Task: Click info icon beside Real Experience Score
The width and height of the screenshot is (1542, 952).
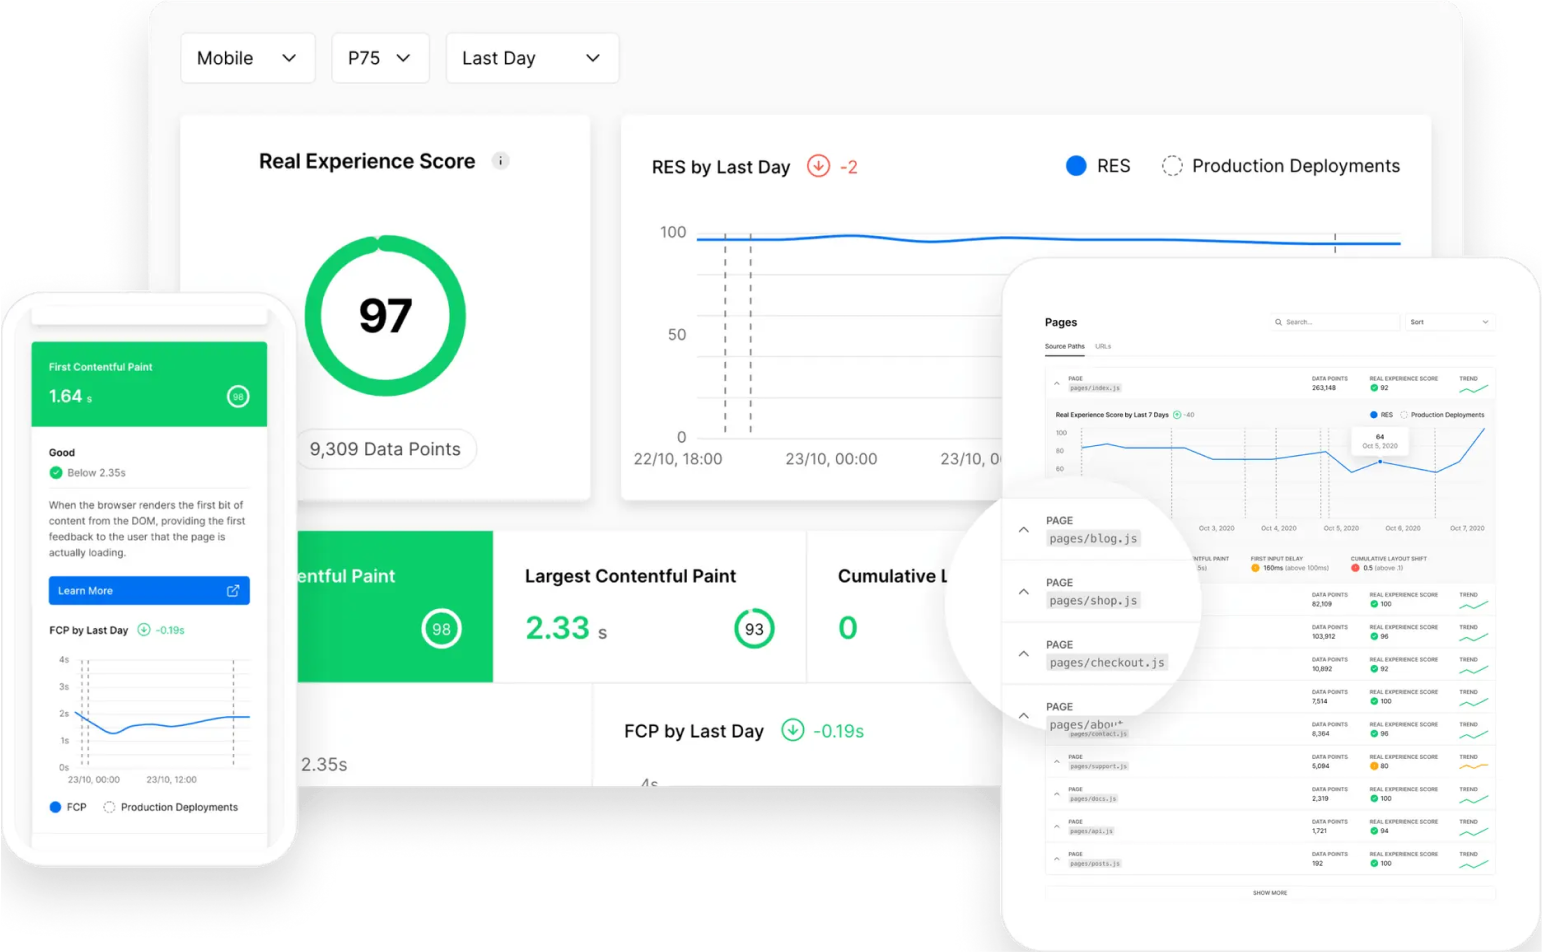Action: point(501,161)
